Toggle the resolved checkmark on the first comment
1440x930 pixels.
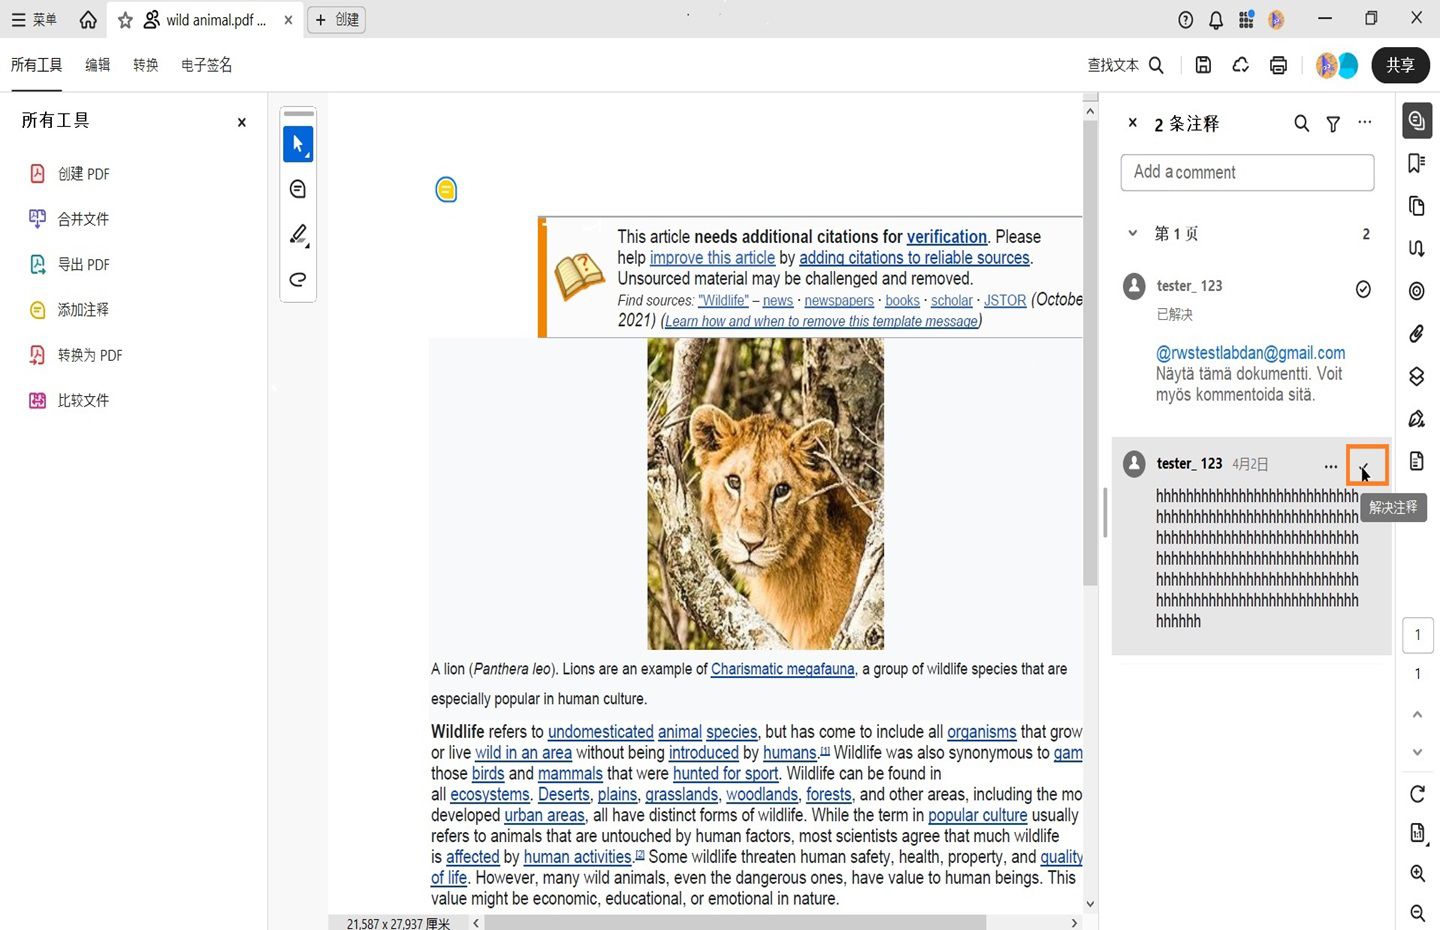pos(1363,289)
